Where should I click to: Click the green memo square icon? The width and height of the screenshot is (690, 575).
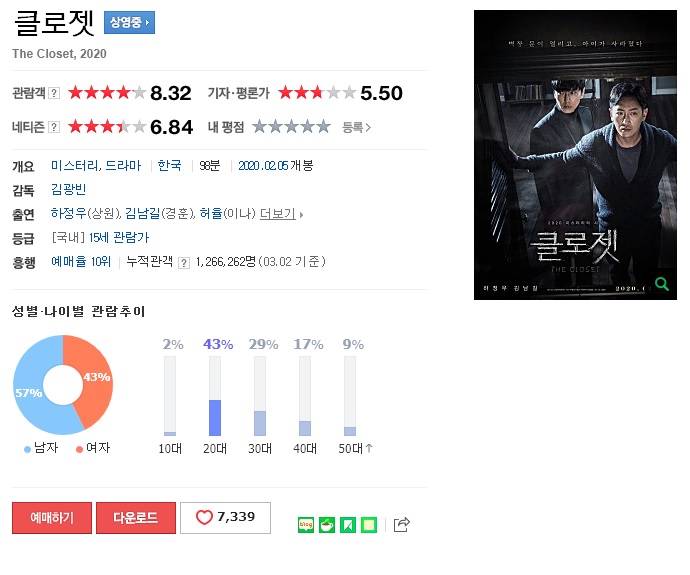(369, 524)
